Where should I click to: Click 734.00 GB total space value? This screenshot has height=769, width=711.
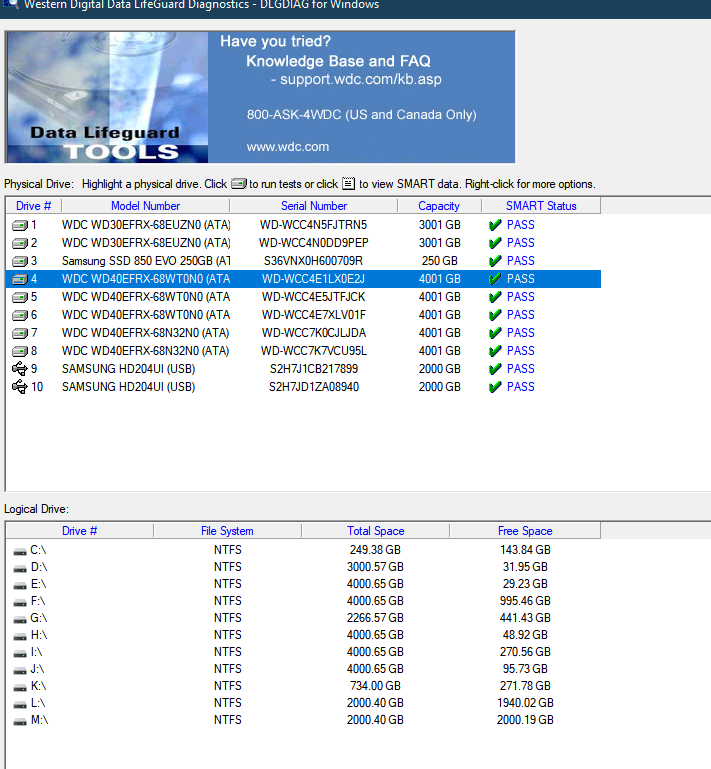375,686
